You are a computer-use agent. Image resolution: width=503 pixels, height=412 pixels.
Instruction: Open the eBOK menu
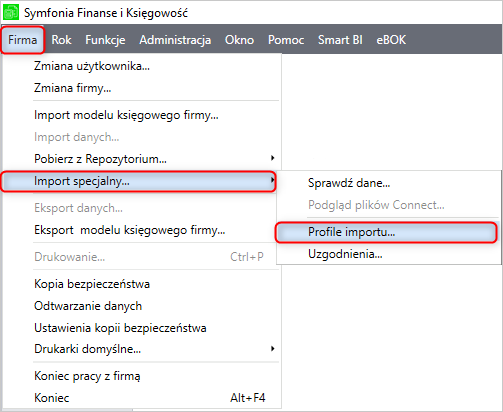(391, 40)
